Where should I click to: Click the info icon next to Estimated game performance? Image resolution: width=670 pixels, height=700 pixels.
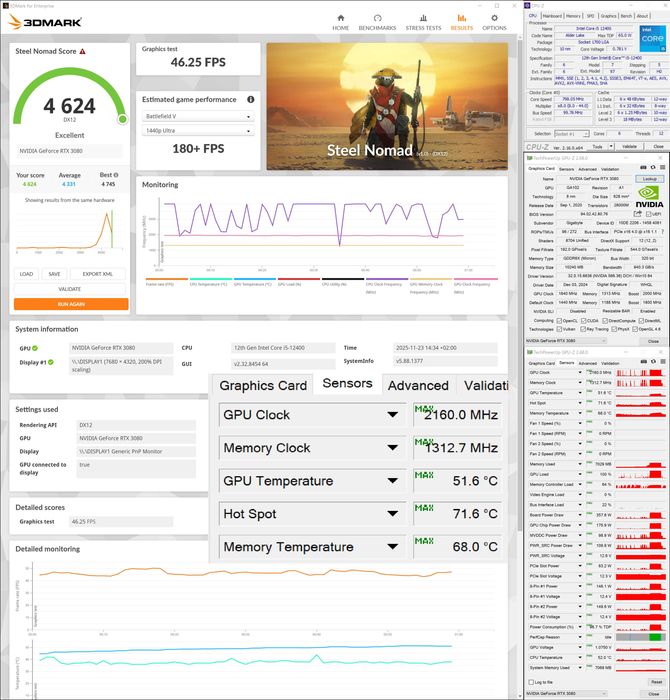point(251,99)
